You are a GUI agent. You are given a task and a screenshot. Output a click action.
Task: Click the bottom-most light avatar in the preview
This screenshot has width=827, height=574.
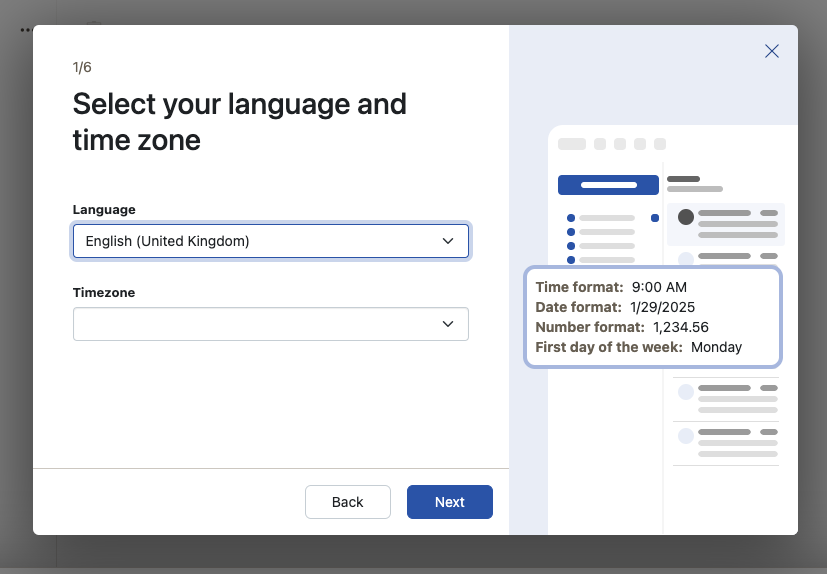tap(686, 436)
